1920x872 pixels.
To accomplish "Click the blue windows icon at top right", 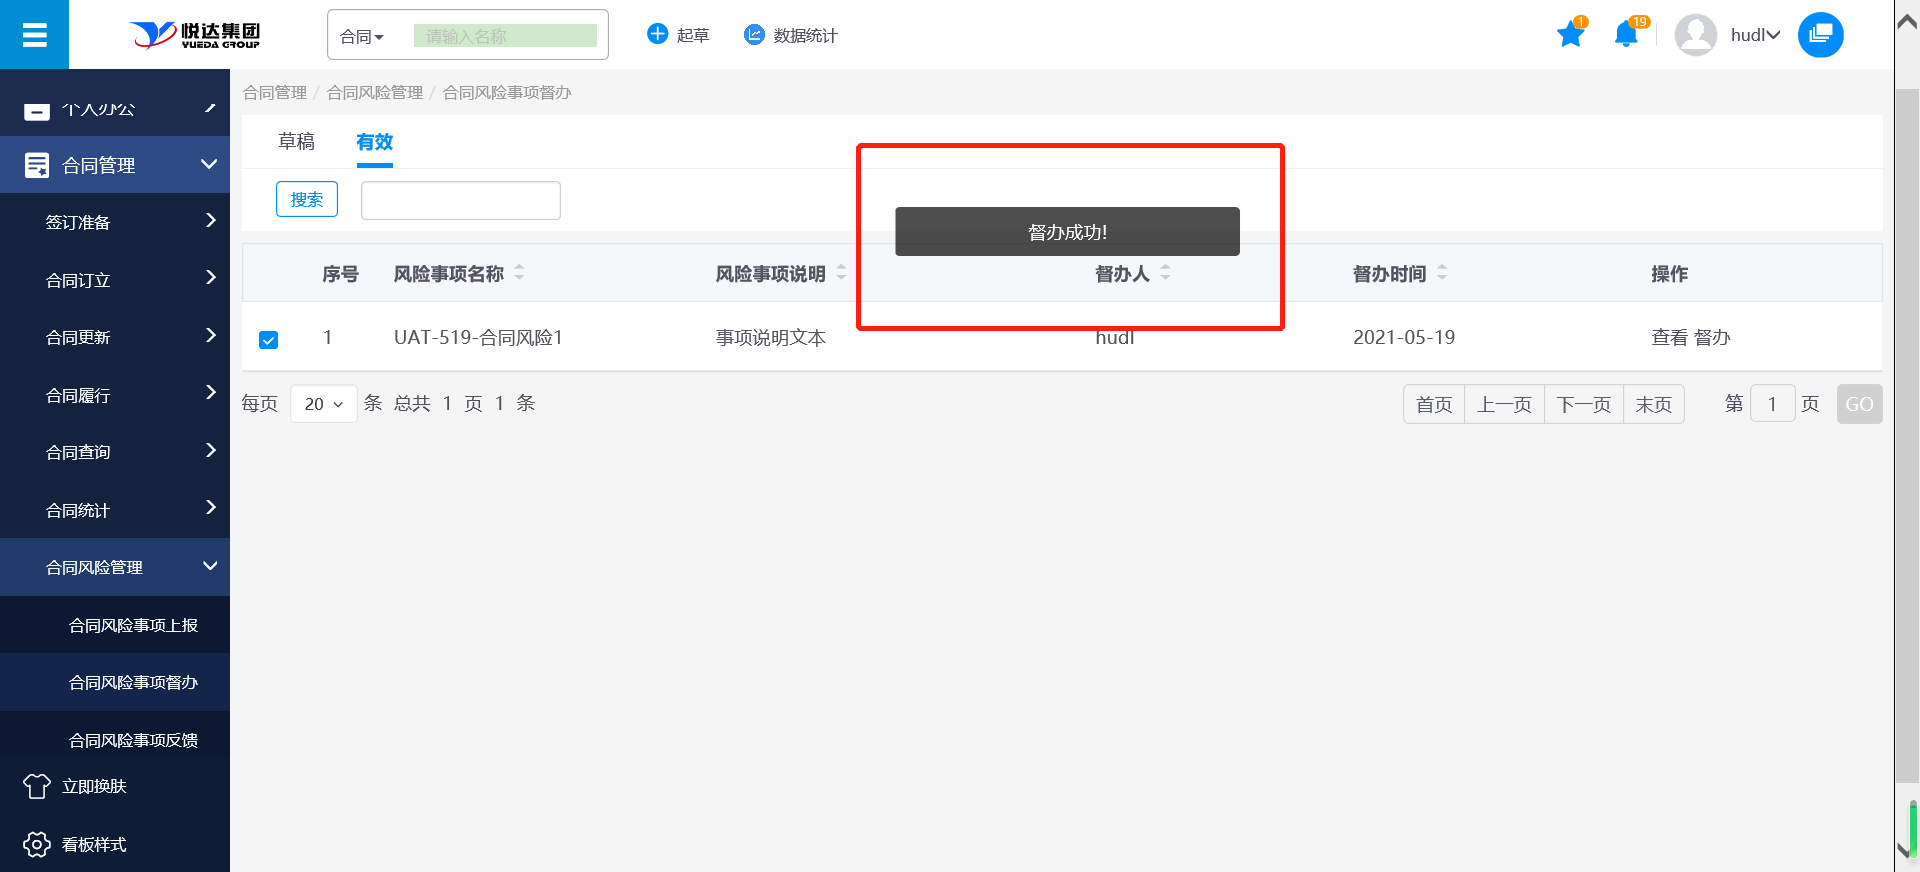I will pyautogui.click(x=1820, y=35).
